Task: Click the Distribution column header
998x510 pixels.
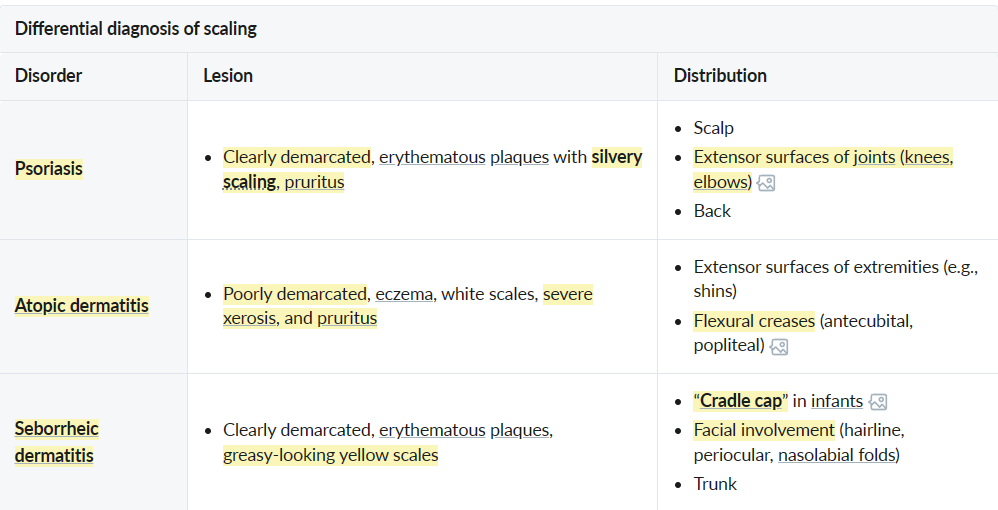Action: (x=720, y=75)
